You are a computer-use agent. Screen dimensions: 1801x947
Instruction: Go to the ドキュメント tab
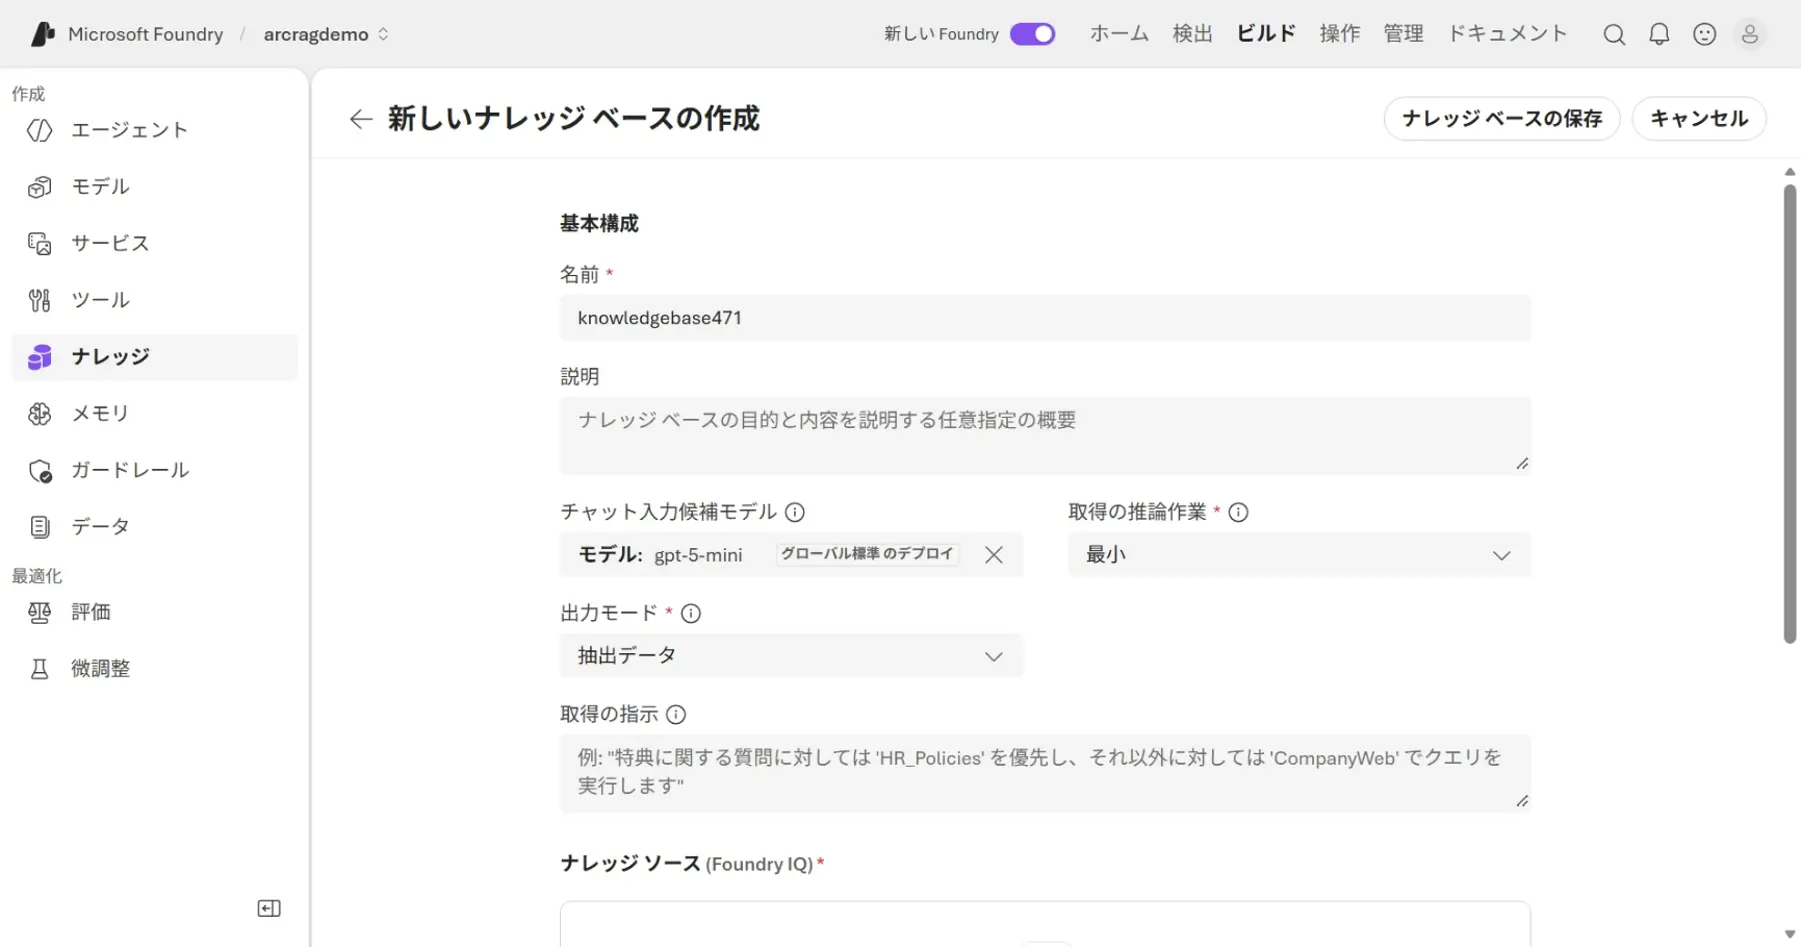pos(1507,34)
